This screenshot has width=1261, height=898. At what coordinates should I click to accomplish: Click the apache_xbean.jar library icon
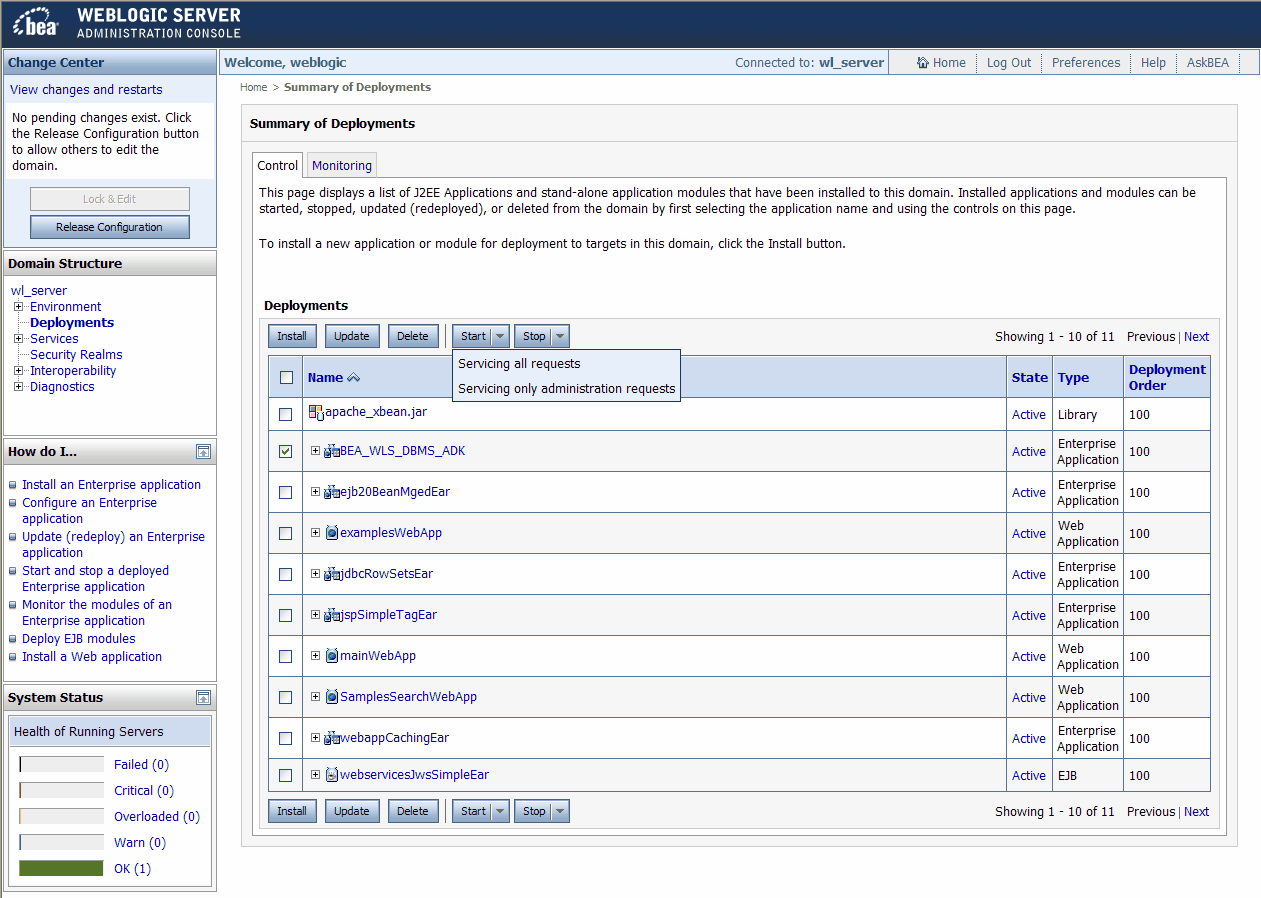click(316, 413)
